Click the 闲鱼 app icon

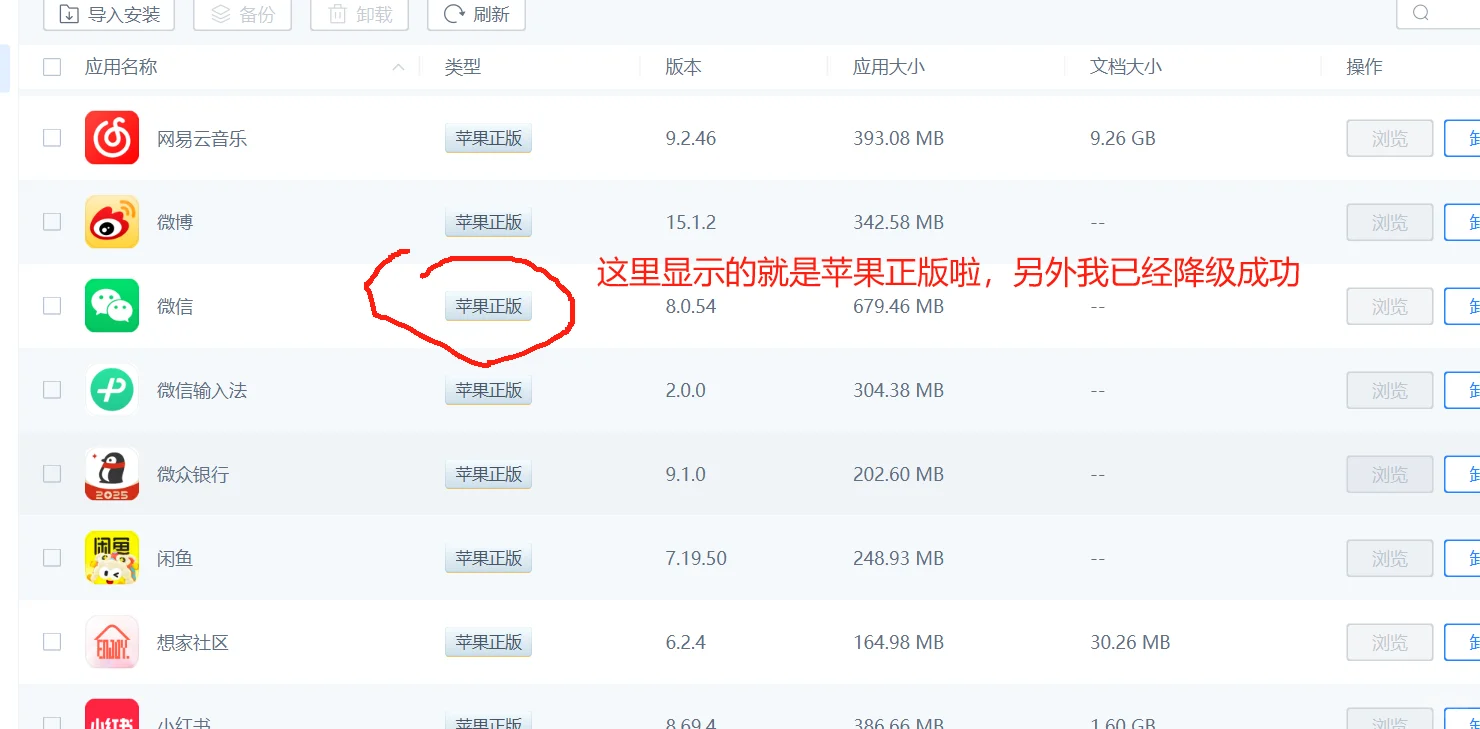(x=111, y=557)
